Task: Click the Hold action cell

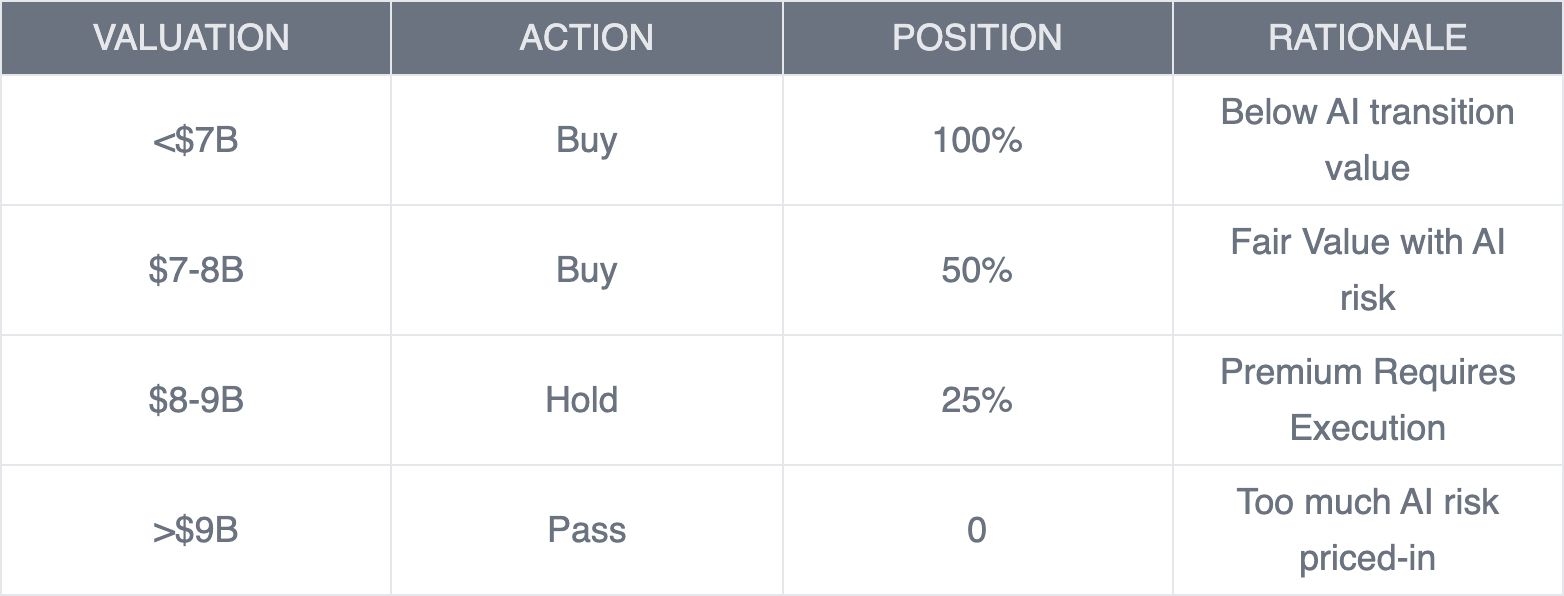Action: click(587, 400)
